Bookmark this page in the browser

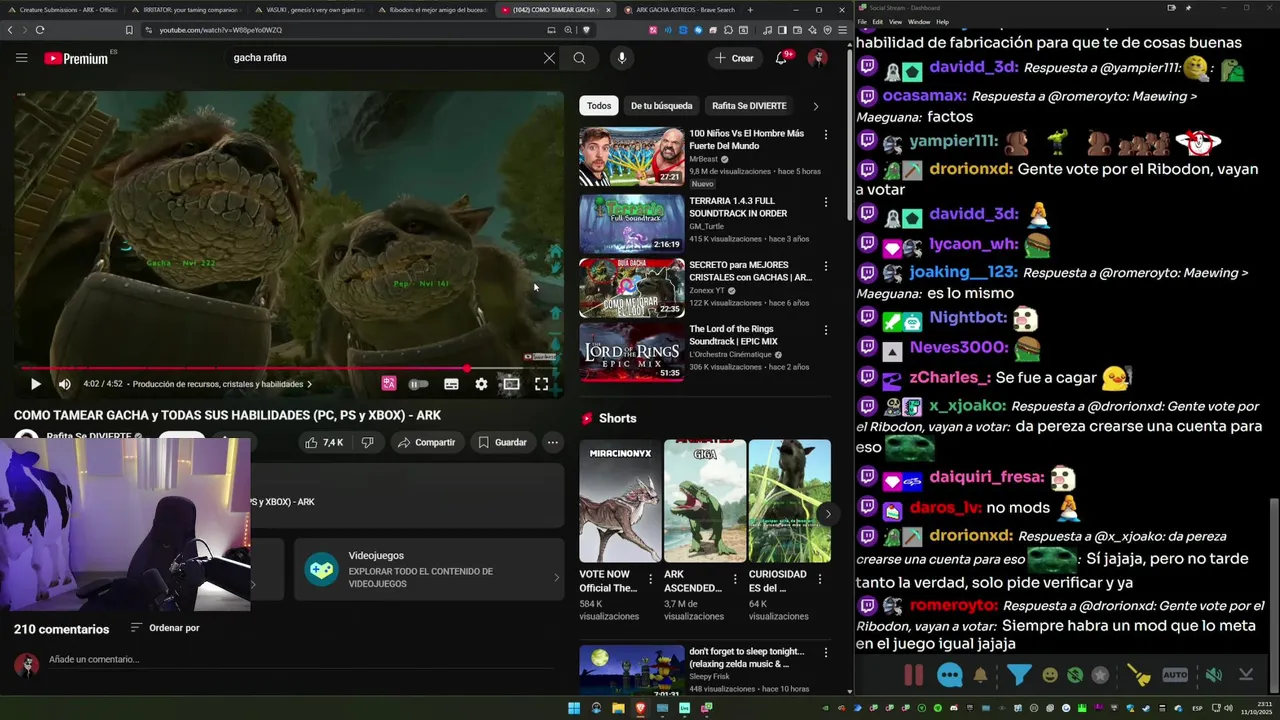129,30
